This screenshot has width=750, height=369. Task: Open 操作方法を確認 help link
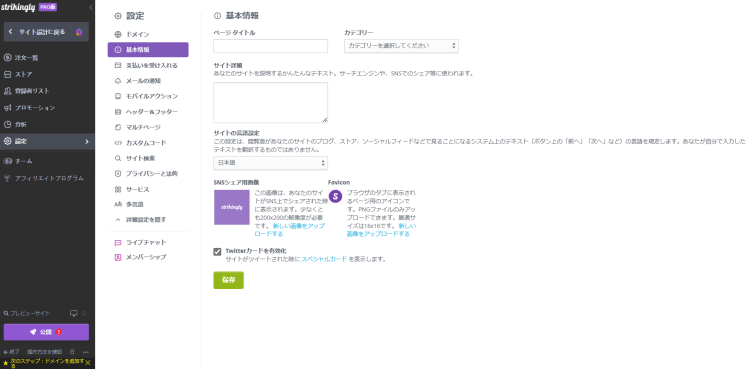(44, 351)
